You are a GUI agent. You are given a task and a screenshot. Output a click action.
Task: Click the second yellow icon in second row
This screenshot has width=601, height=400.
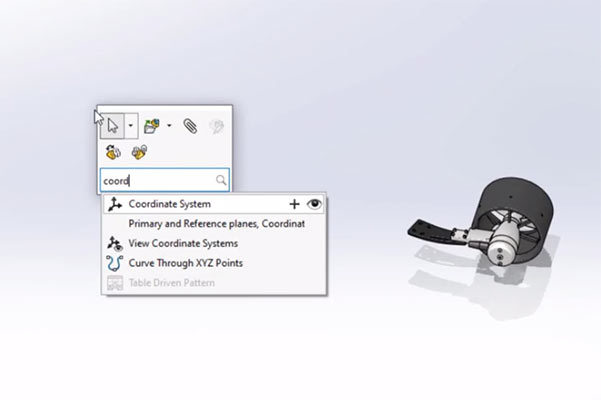click(139, 153)
